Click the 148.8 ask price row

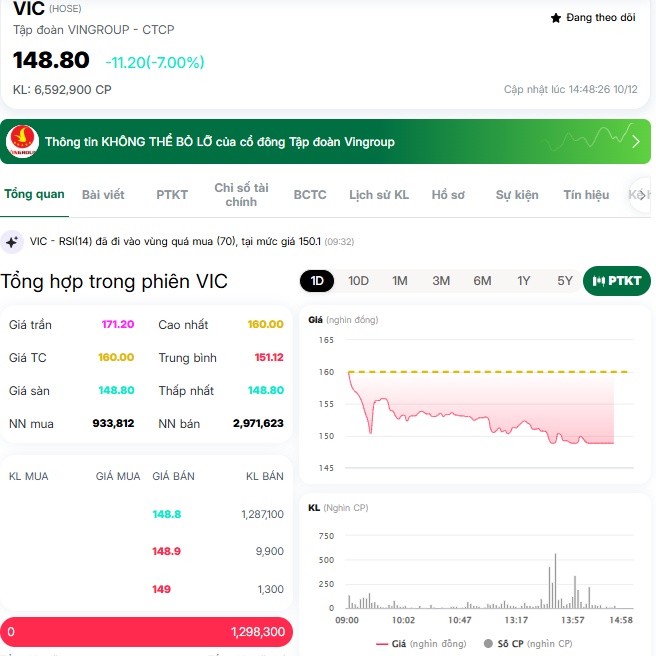tap(167, 514)
